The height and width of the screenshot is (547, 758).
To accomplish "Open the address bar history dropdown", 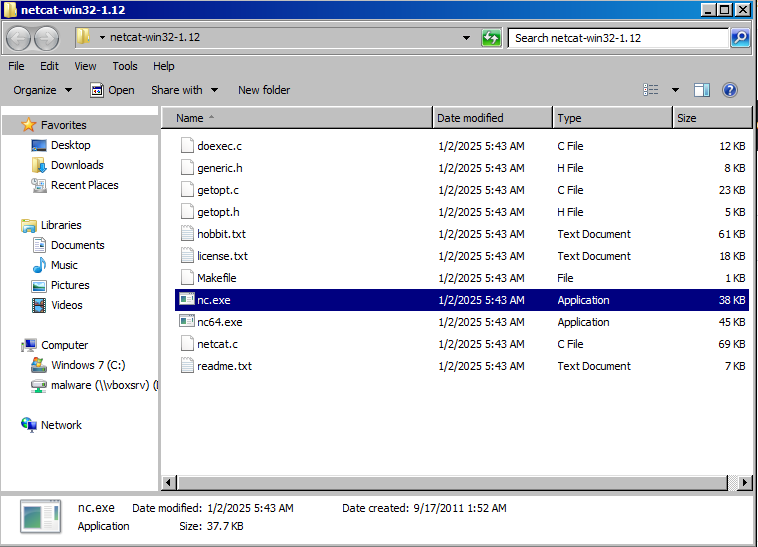I will (x=466, y=38).
